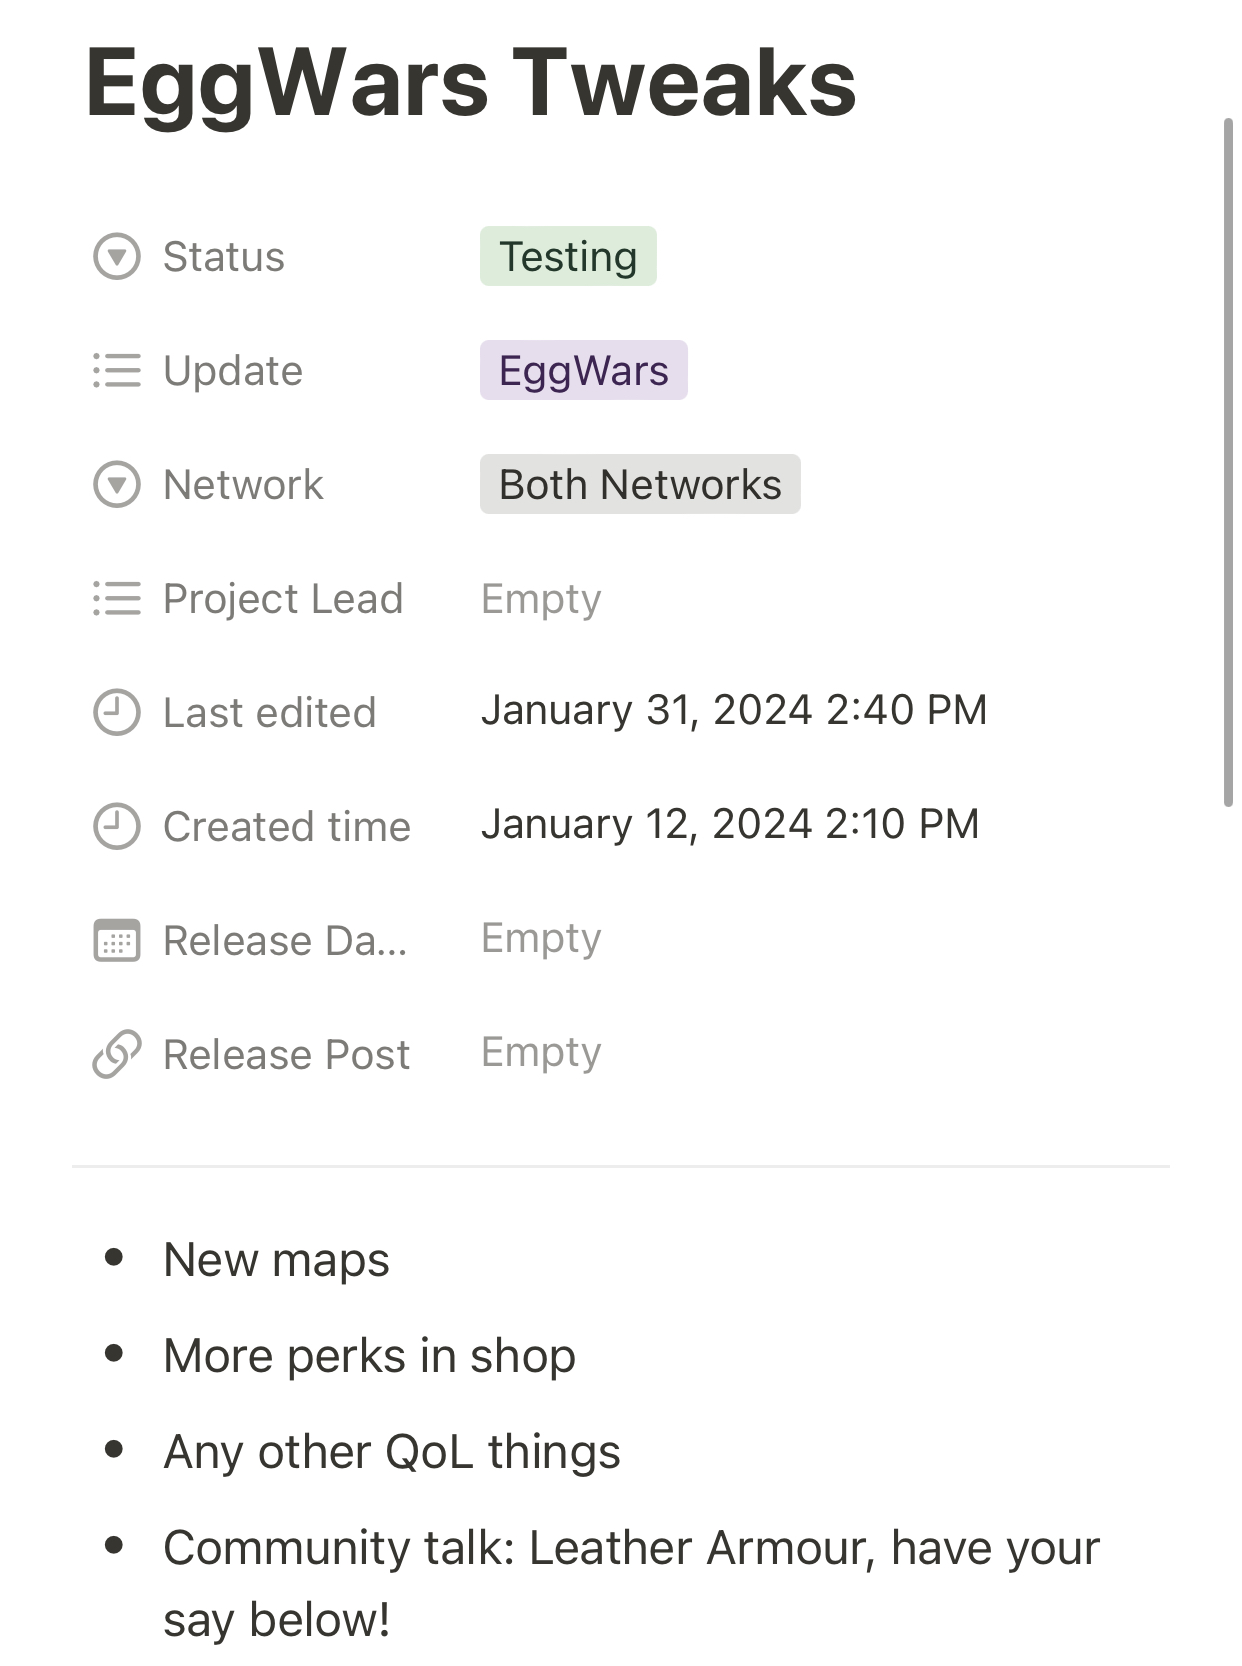Click the Release Date calendar icon
1242x1666 pixels.
[117, 941]
